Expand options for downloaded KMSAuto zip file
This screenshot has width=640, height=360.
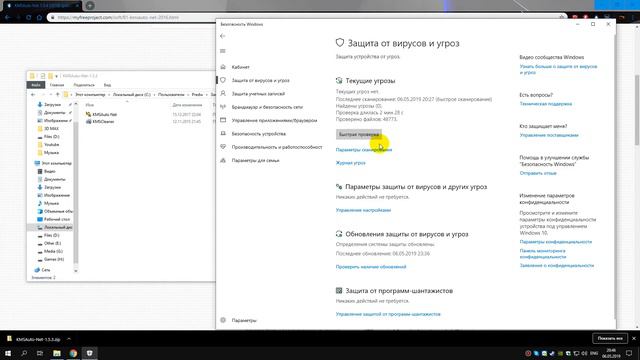pyautogui.click(x=69, y=339)
